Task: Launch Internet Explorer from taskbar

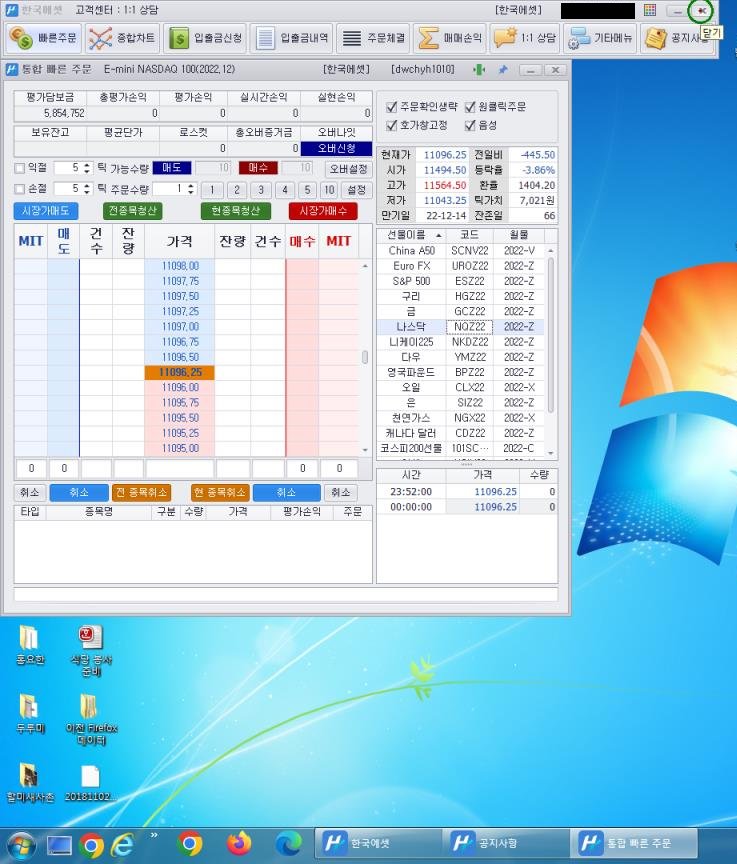Action: coord(123,845)
